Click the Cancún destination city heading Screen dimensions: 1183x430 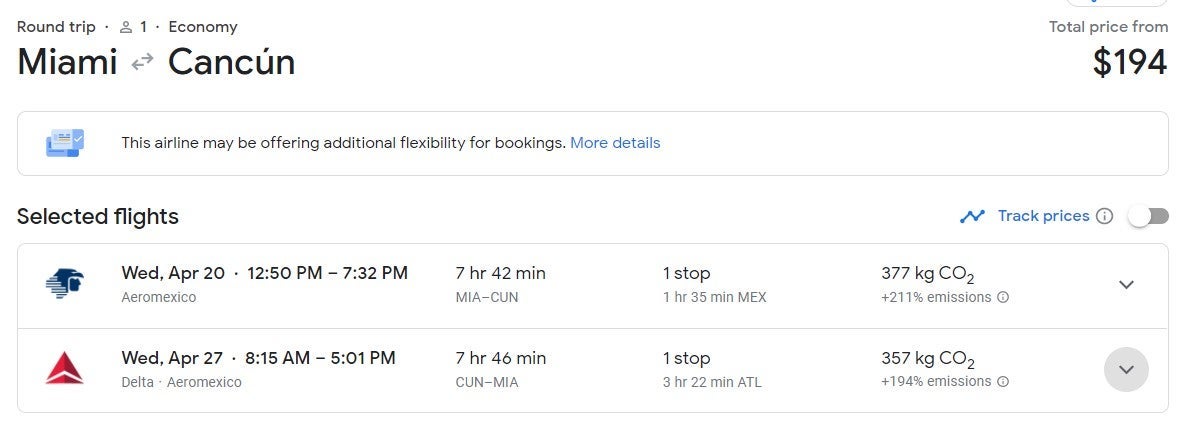point(231,62)
